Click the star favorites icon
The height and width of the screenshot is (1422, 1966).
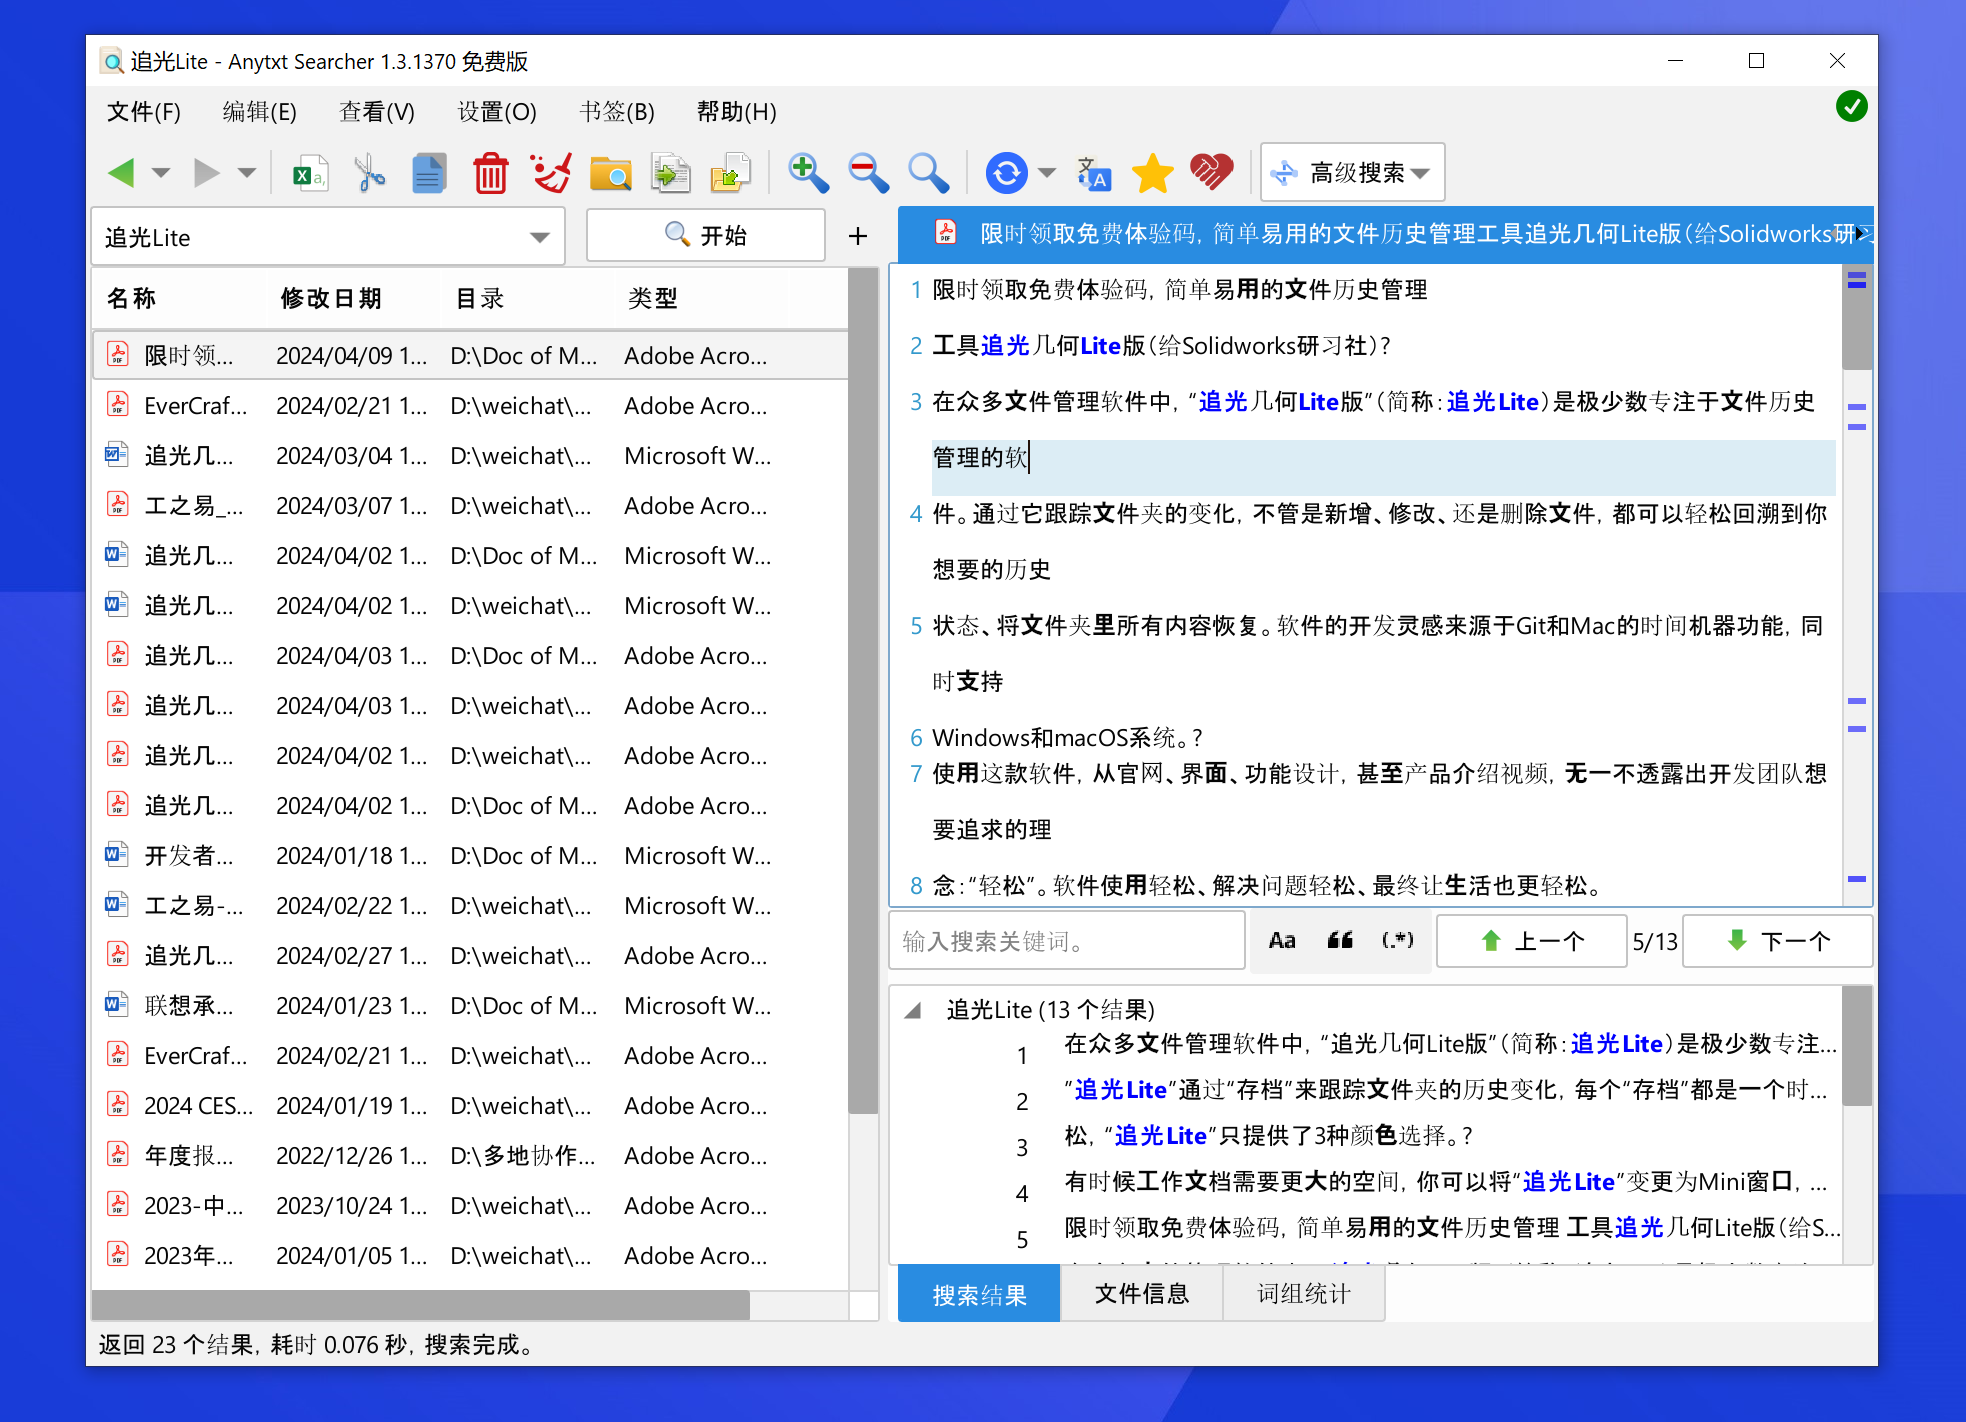point(1152,172)
